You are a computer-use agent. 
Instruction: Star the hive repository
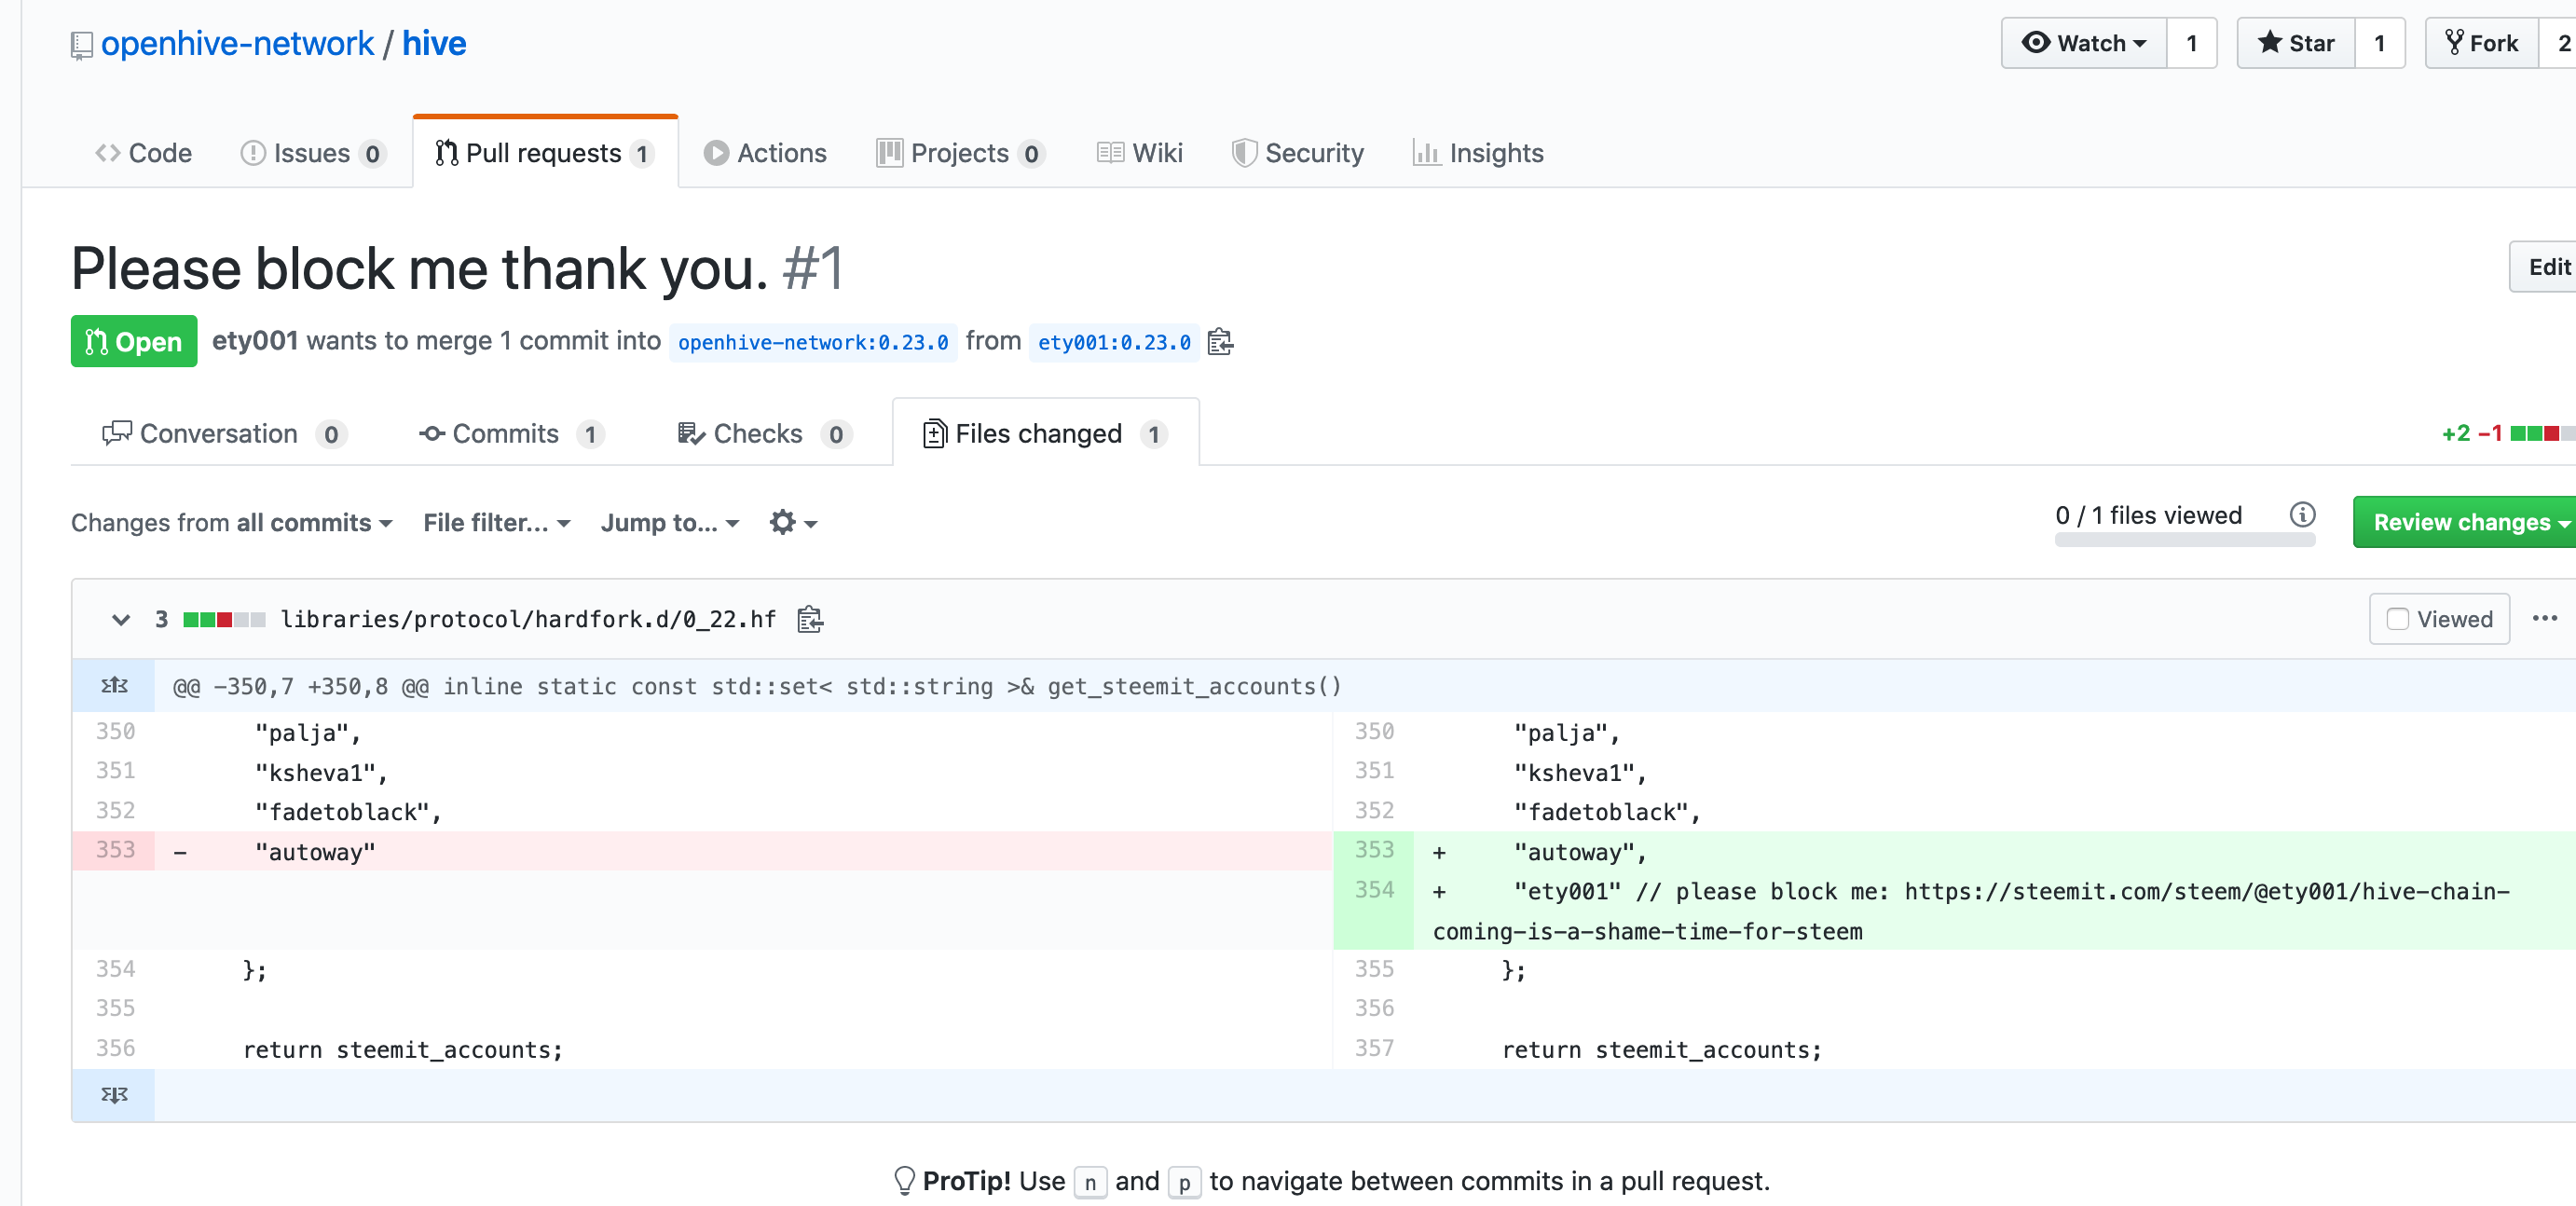(x=2295, y=43)
